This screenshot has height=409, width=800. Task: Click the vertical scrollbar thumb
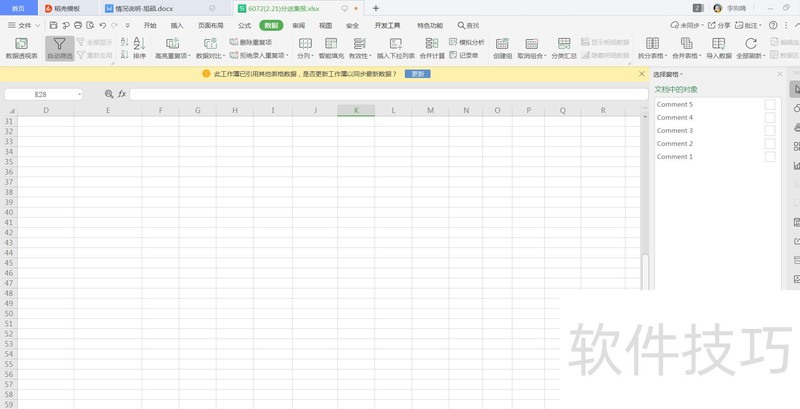coord(645,272)
